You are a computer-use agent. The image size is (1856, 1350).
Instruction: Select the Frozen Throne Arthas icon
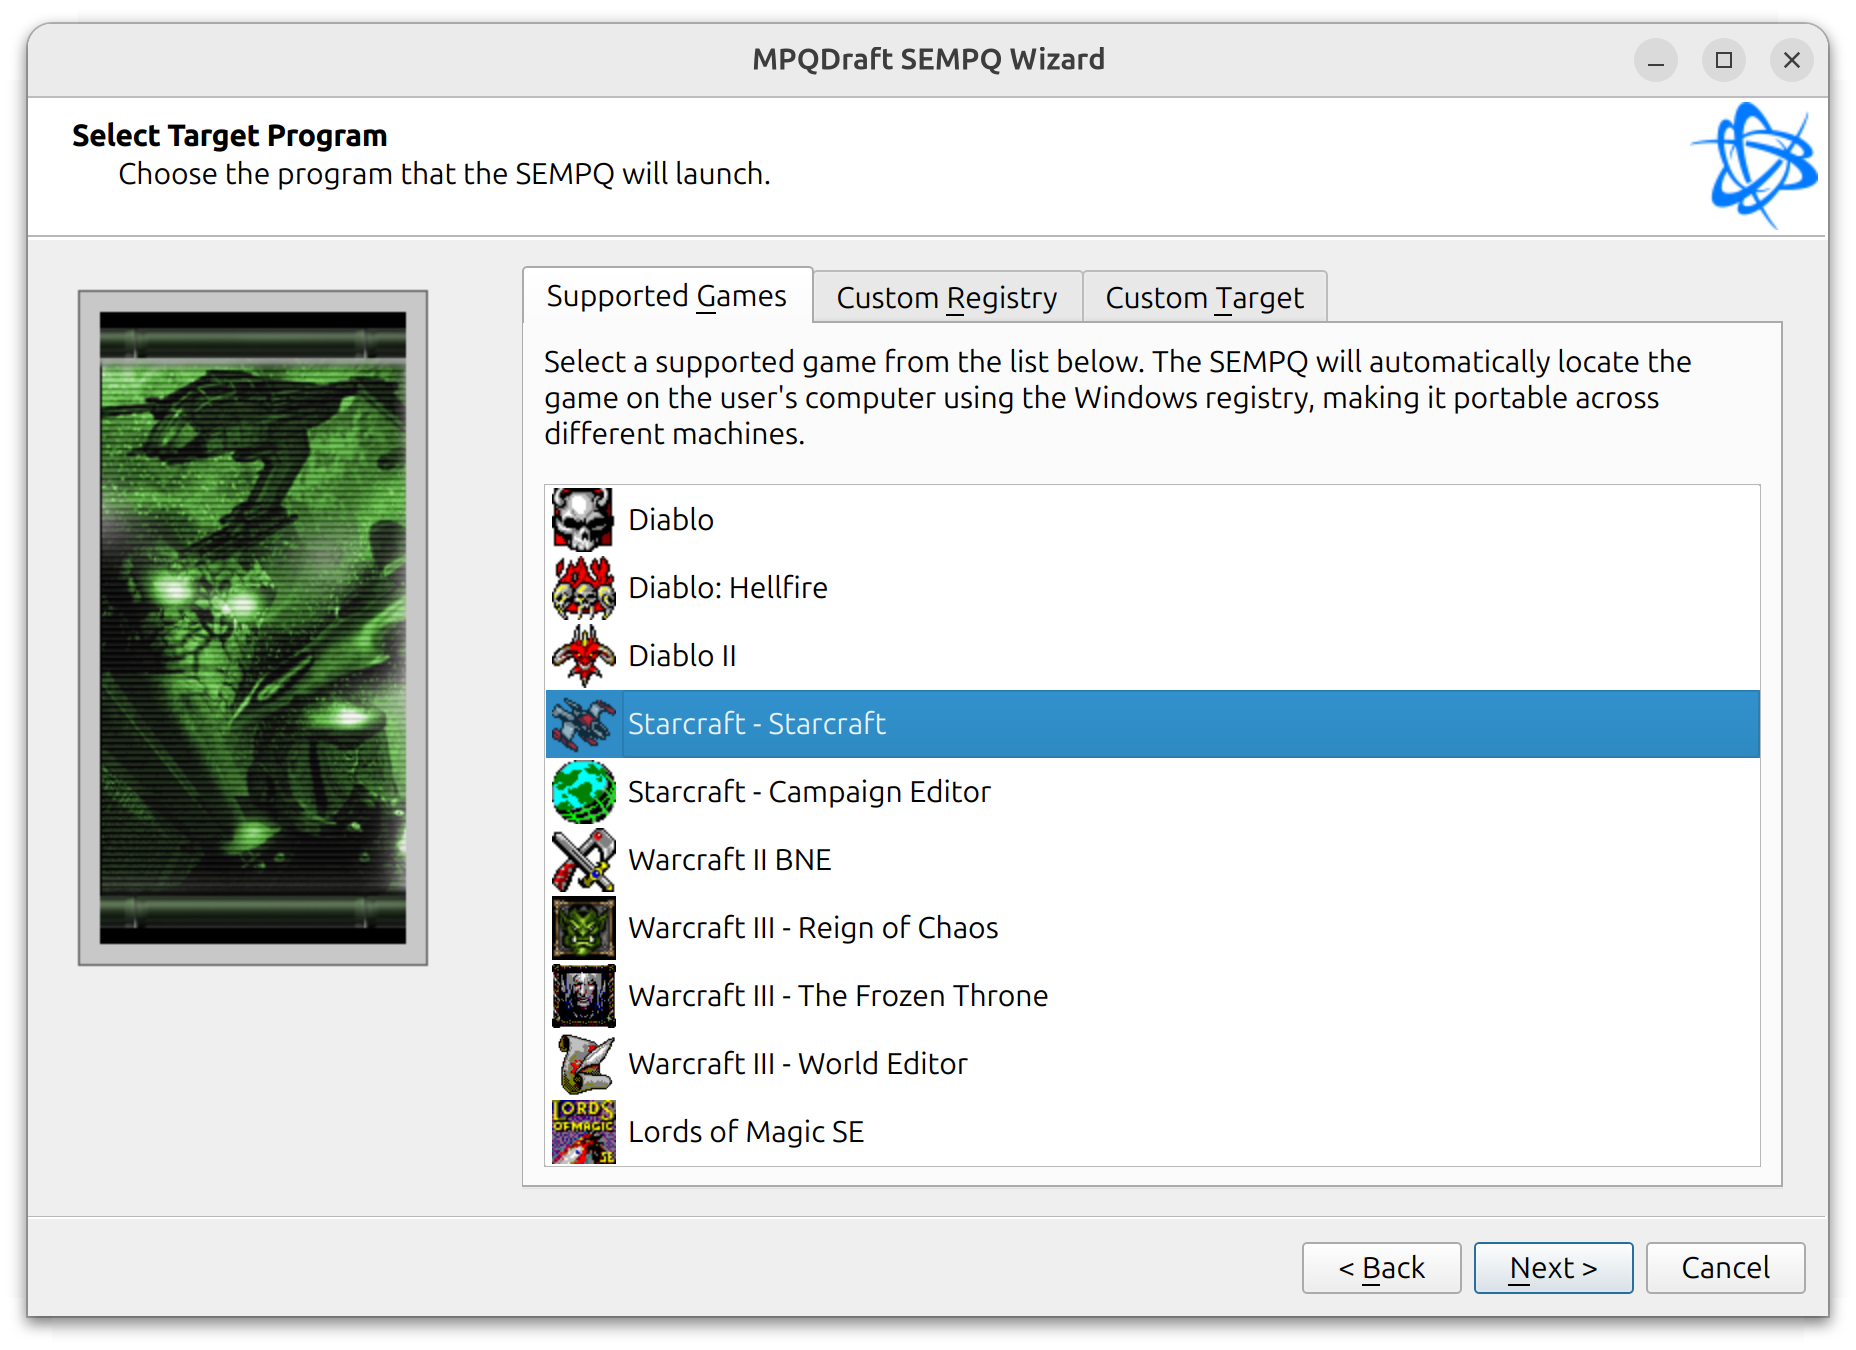(x=583, y=995)
